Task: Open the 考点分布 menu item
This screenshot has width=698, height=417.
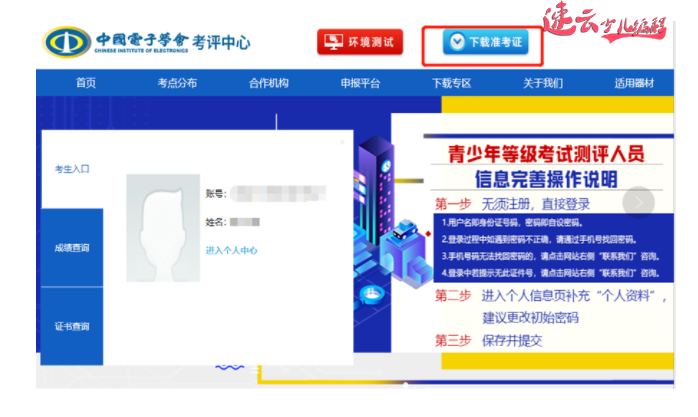Action: pos(177,84)
